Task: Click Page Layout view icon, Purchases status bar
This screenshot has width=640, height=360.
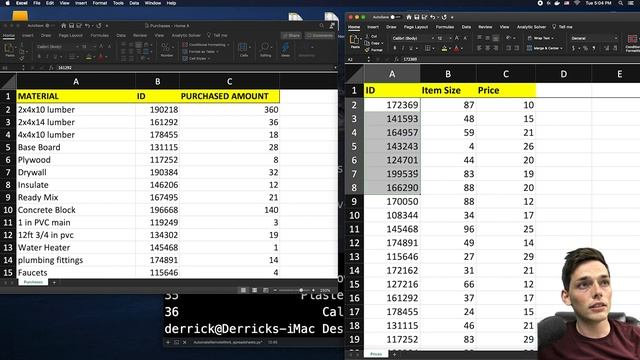Action: tap(254, 290)
